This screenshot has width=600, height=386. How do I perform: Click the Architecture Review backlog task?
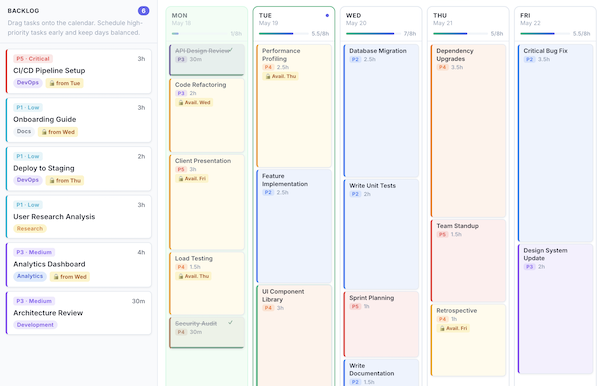point(79,313)
